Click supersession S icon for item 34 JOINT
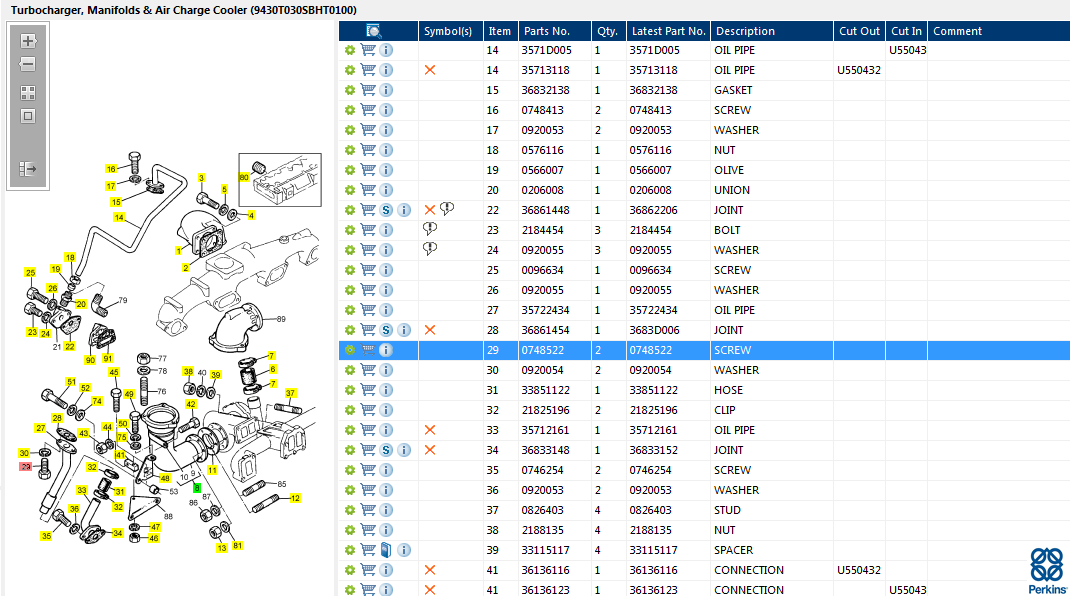This screenshot has width=1070, height=596. 386,450
